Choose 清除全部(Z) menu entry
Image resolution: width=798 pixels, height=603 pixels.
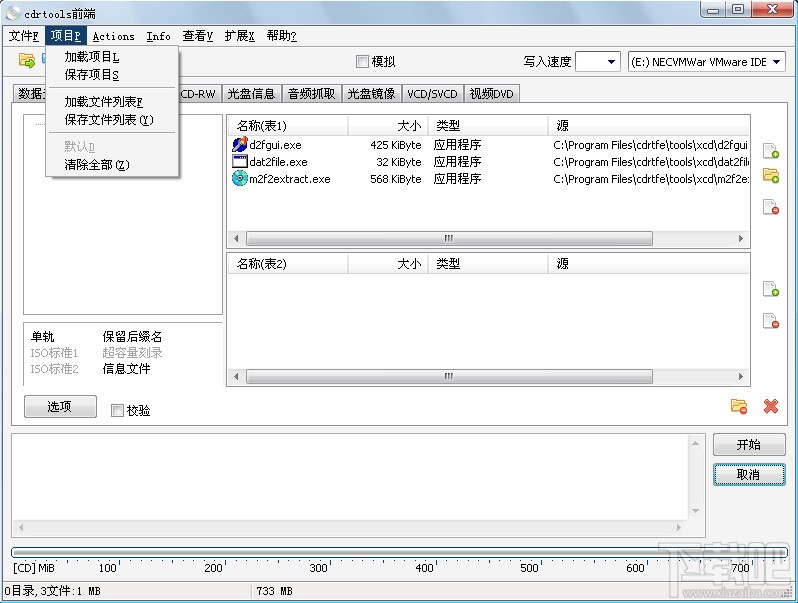[112, 164]
